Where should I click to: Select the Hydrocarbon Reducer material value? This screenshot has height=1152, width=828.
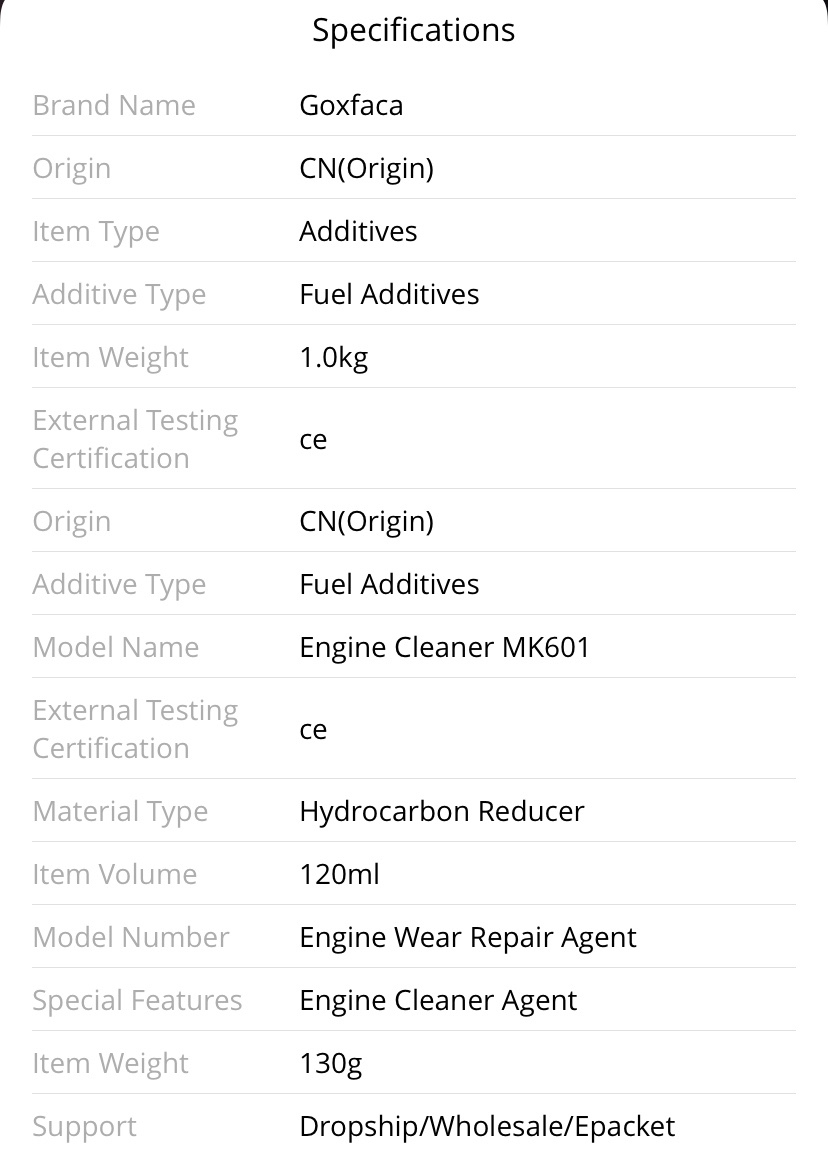[442, 811]
